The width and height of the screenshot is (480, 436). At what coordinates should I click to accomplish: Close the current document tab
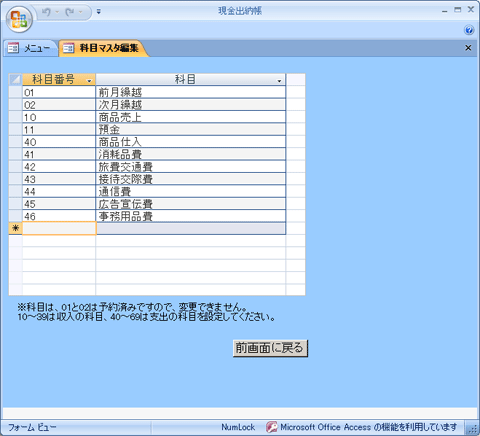pos(468,48)
